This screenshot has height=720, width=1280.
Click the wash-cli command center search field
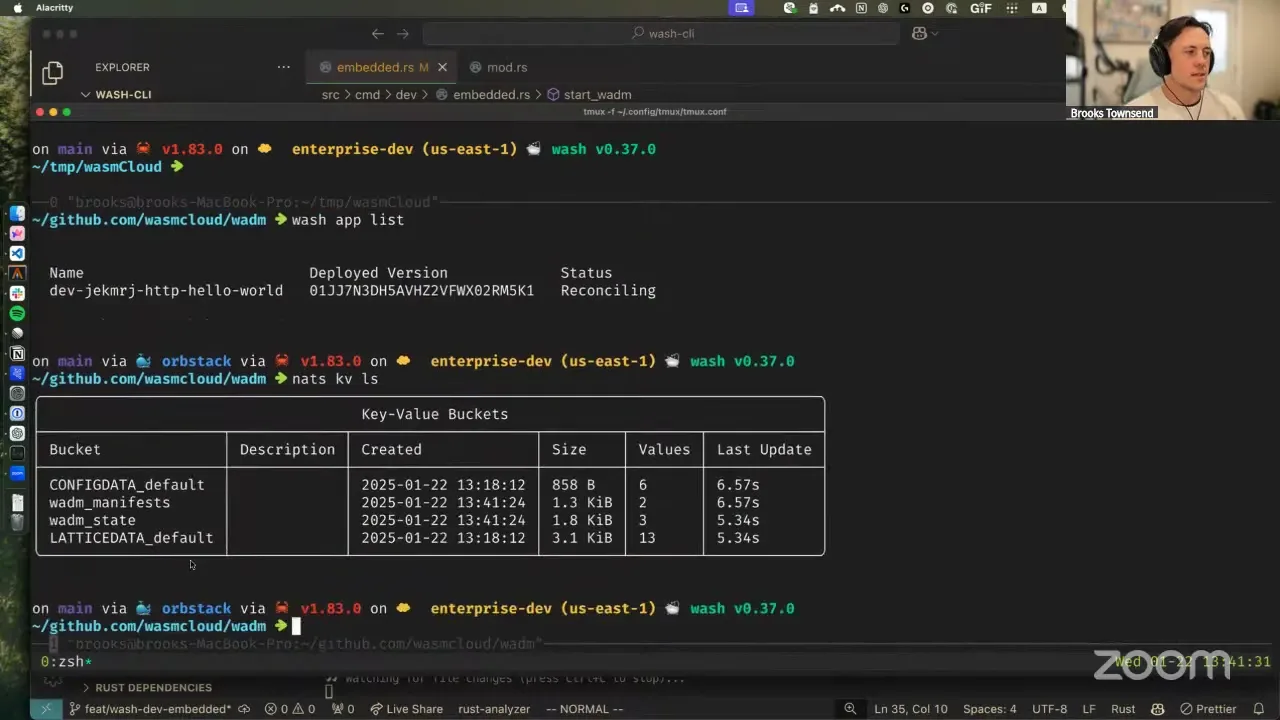[661, 33]
